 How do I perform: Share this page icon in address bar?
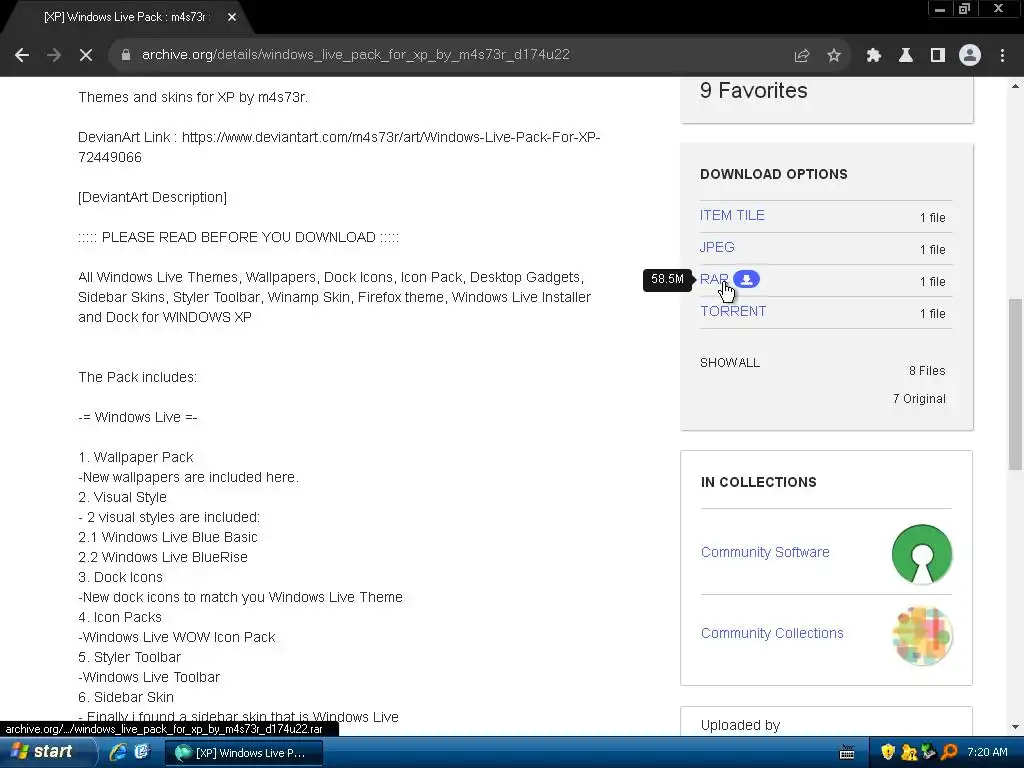tap(801, 56)
